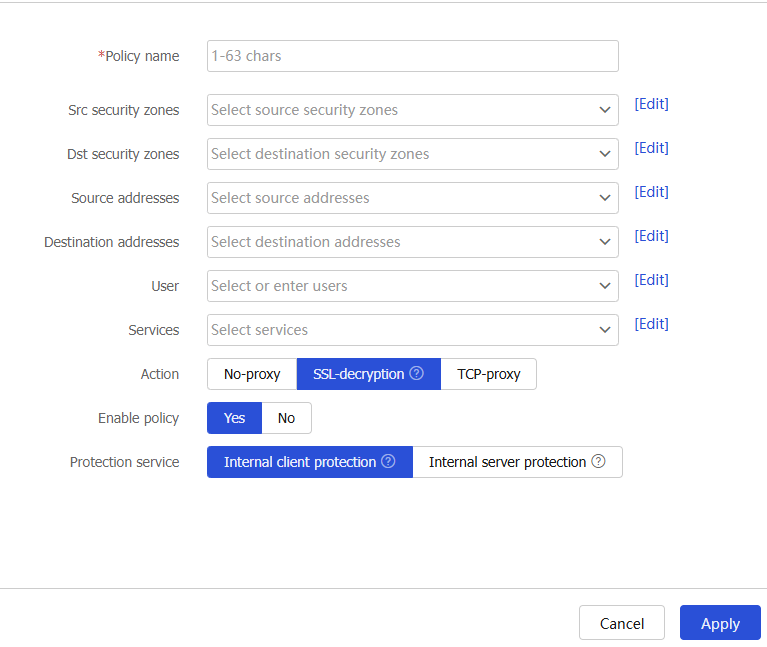
Task: Set Enable policy to Yes
Action: click(234, 418)
